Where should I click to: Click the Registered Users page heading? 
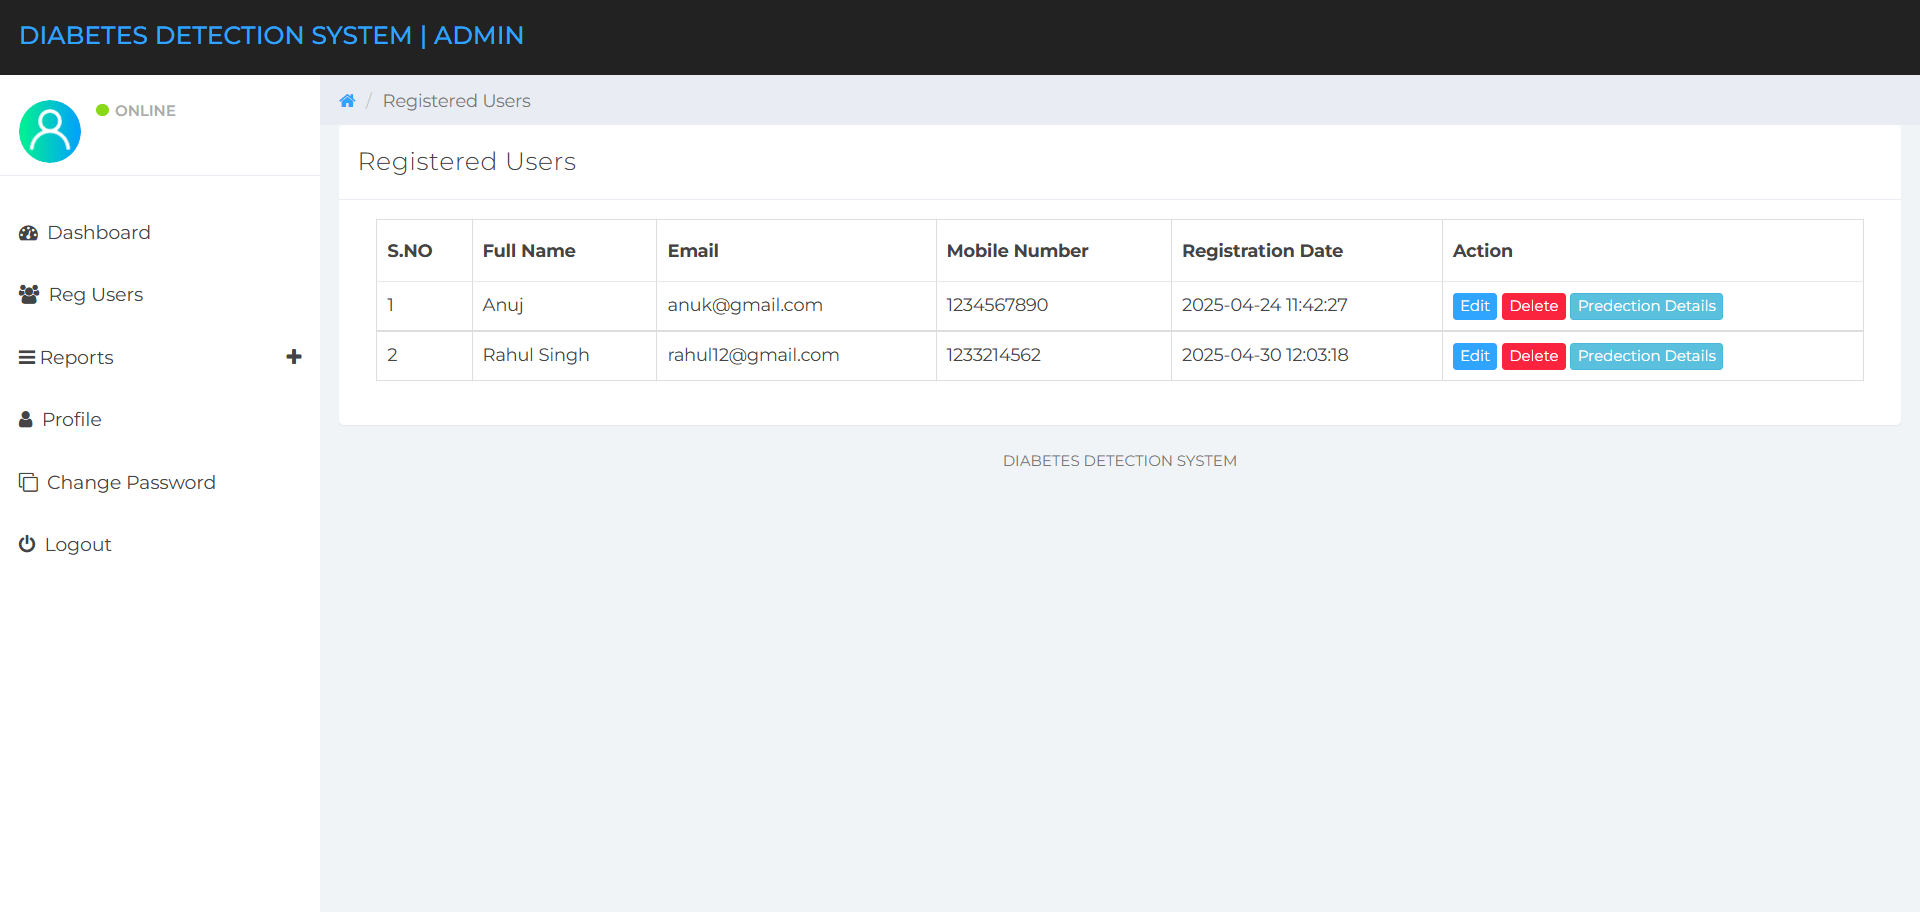[467, 161]
